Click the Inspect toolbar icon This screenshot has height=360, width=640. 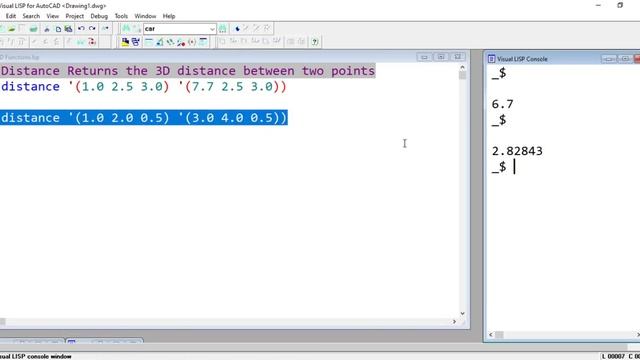coord(160,42)
